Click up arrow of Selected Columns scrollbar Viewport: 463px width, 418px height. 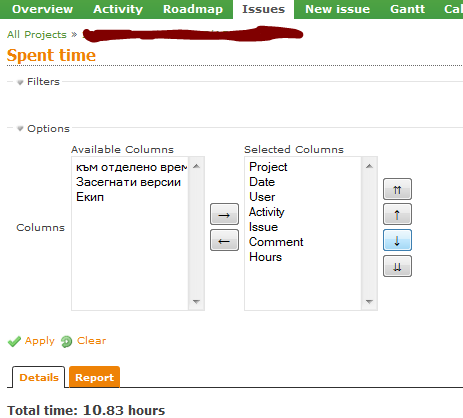[x=369, y=166]
